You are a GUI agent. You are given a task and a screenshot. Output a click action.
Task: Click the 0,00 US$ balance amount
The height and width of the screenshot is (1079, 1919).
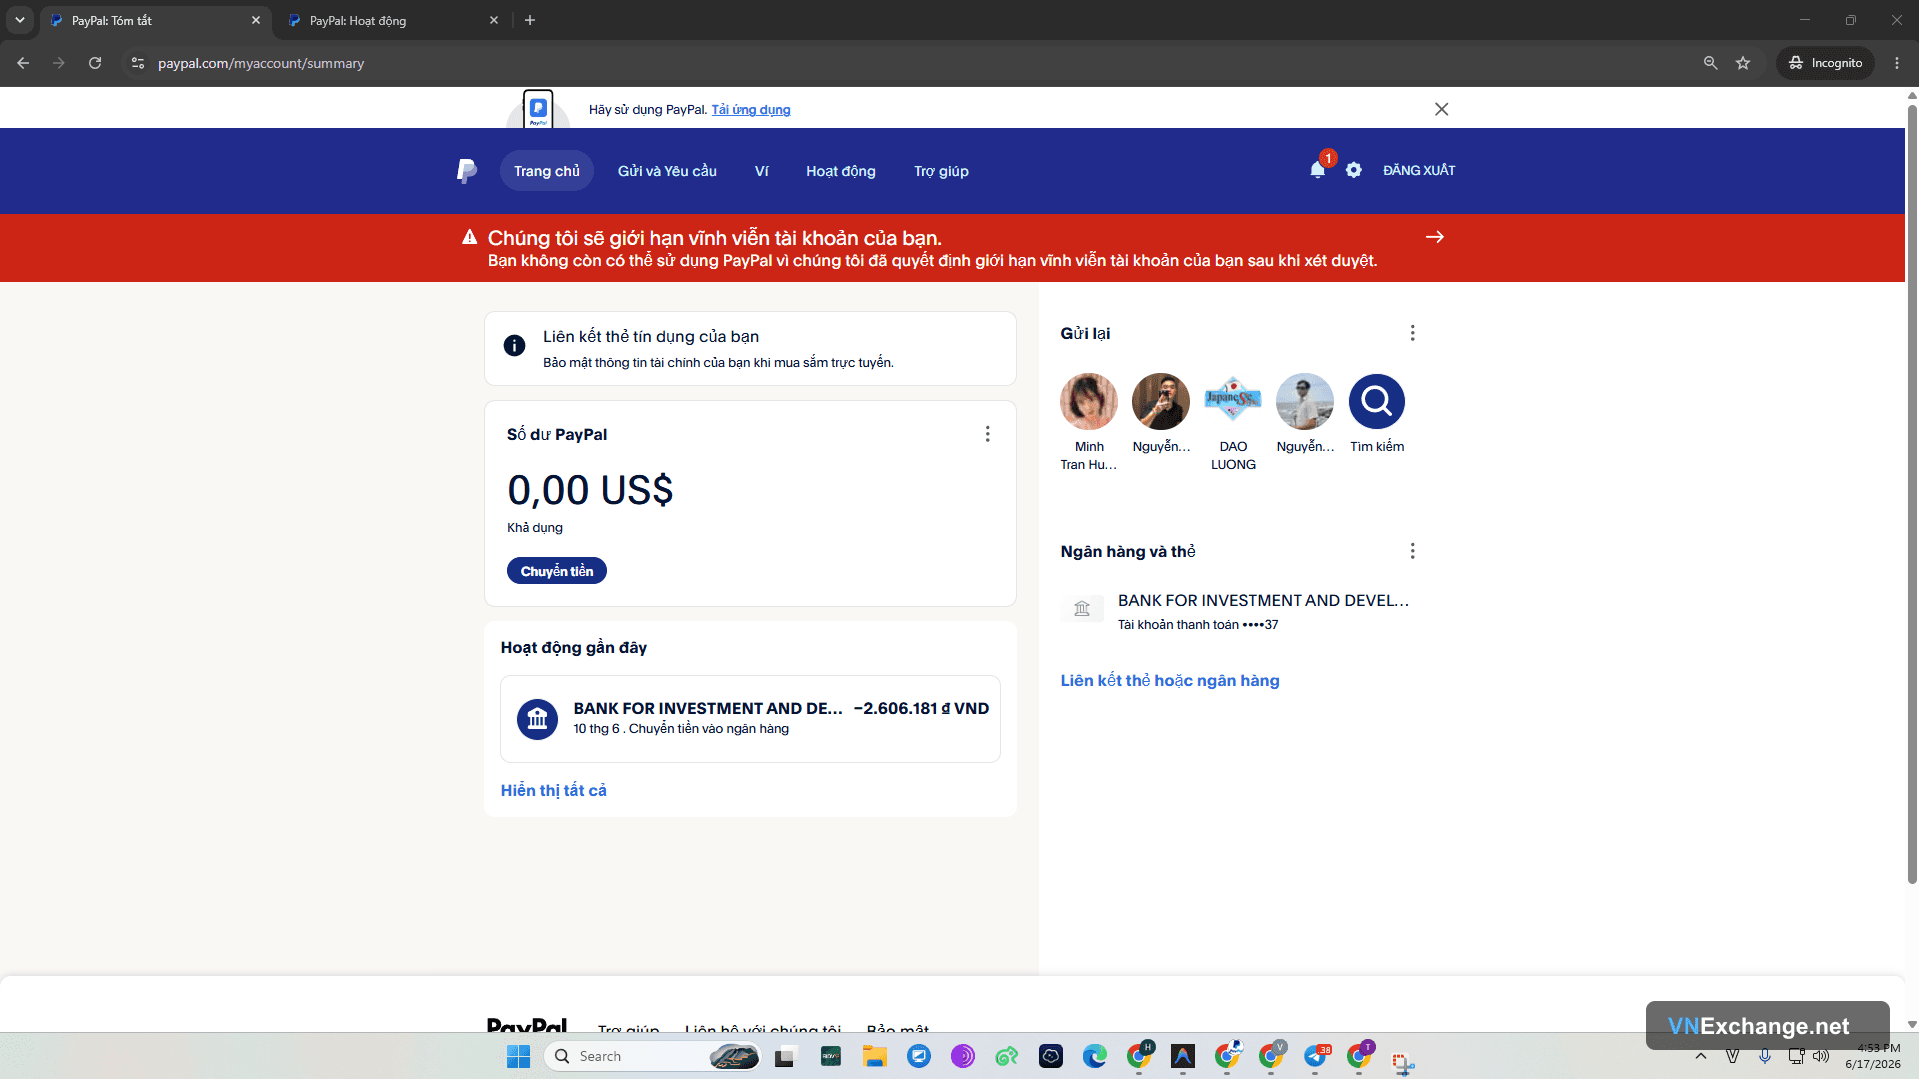tap(590, 490)
